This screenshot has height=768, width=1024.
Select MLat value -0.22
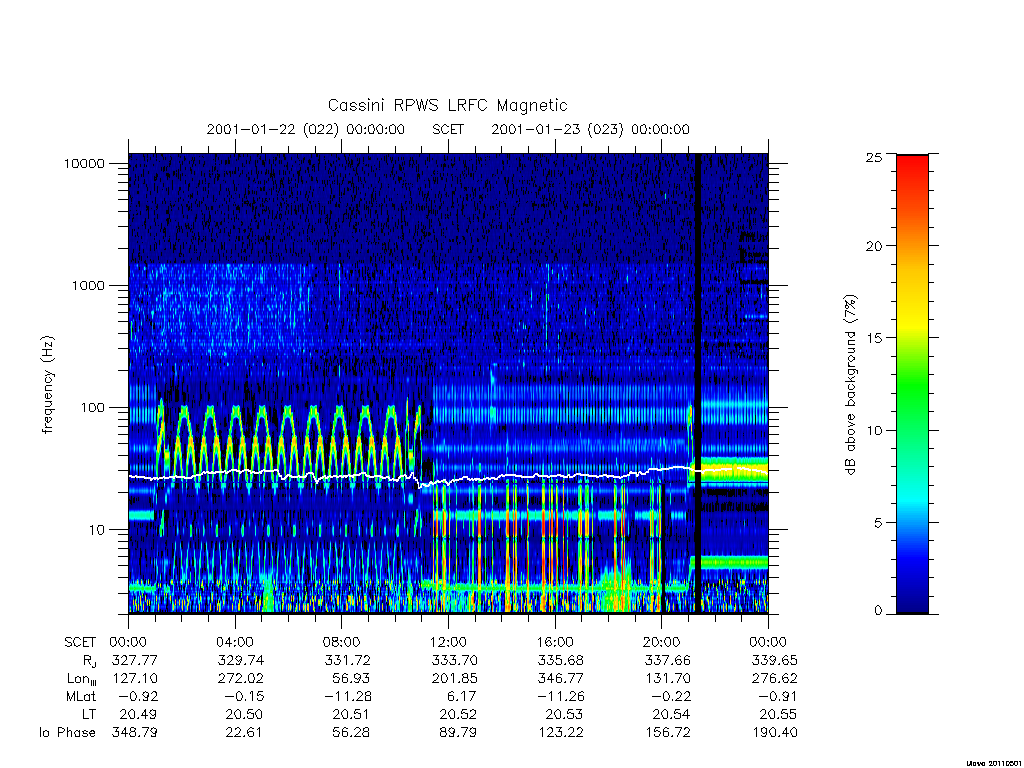(671, 697)
